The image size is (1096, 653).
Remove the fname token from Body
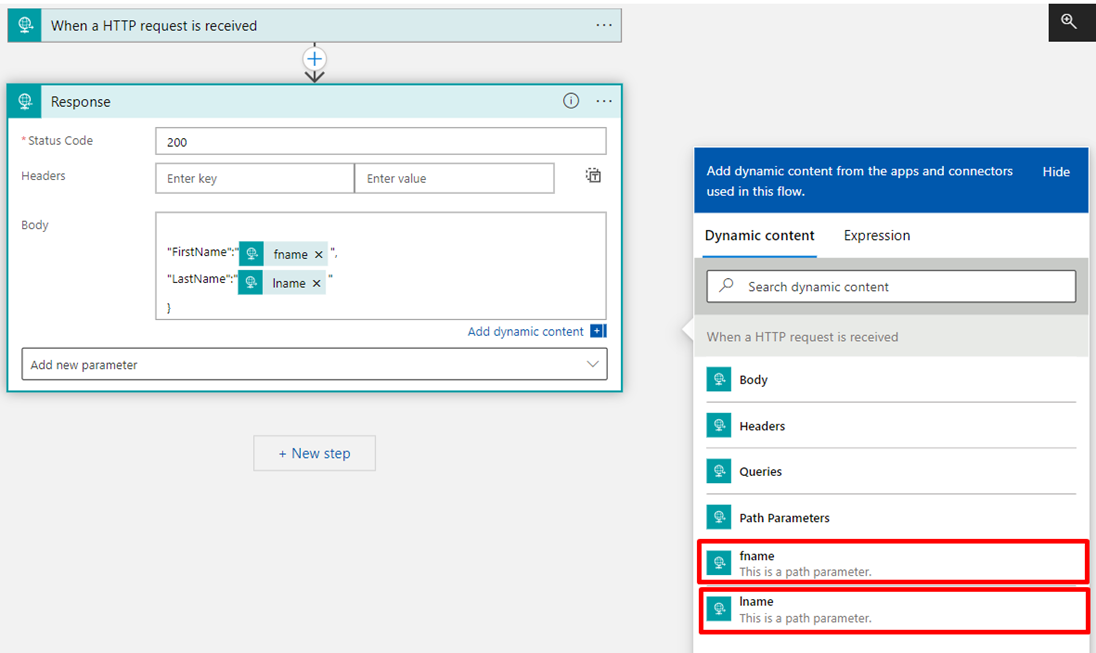(x=319, y=255)
